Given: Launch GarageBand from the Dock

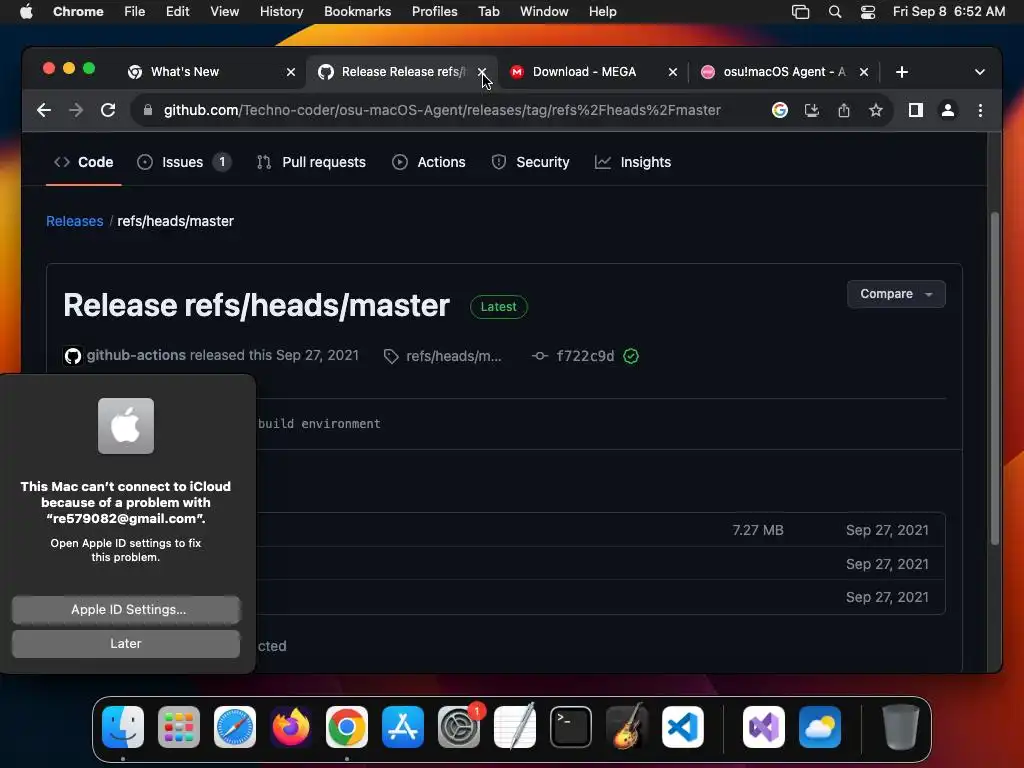Looking at the screenshot, I should click(627, 727).
